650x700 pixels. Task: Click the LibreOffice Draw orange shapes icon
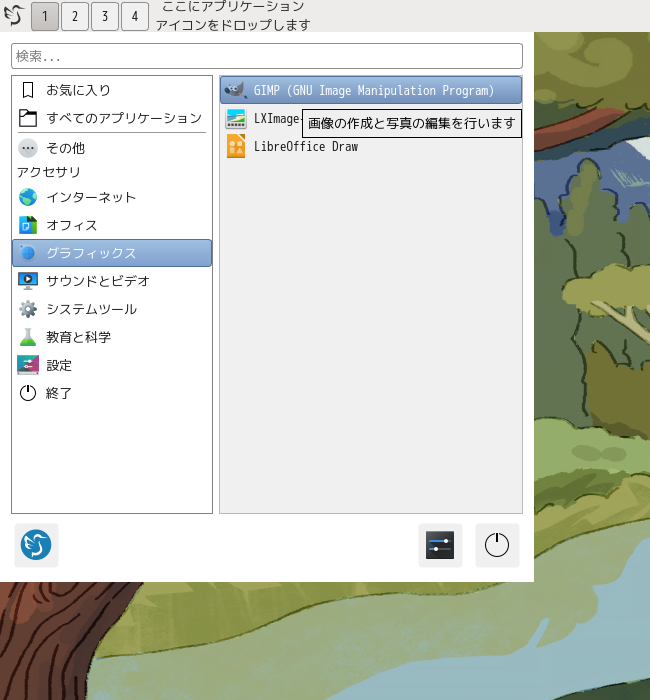point(236,146)
